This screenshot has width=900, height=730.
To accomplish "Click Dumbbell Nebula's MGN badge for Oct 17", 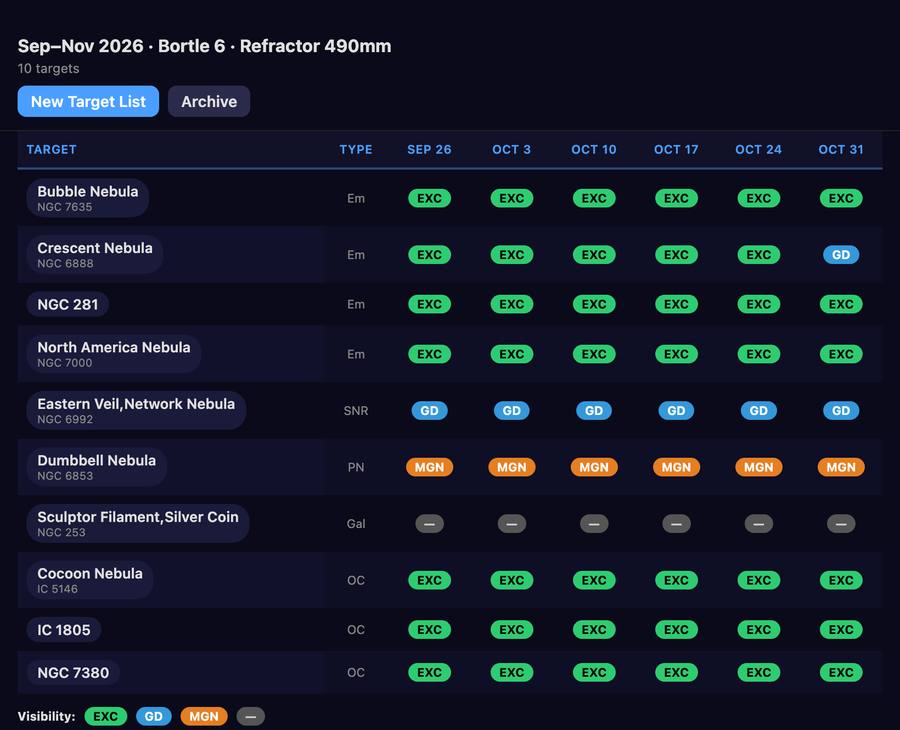I will [x=676, y=467].
